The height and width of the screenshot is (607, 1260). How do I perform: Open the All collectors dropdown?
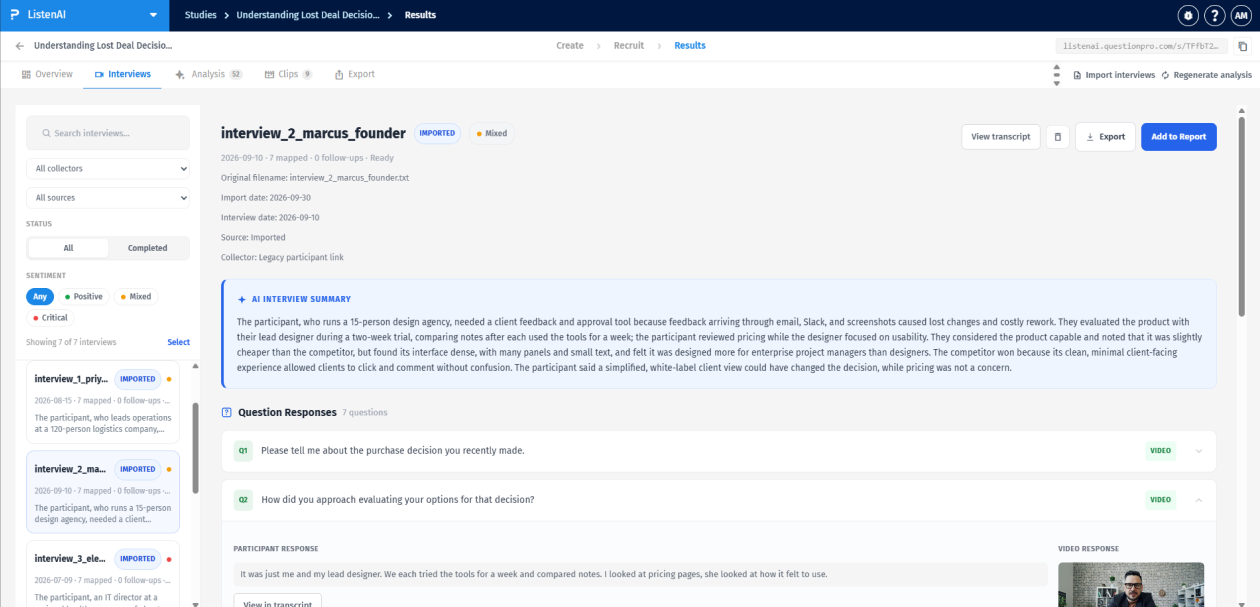tap(108, 169)
